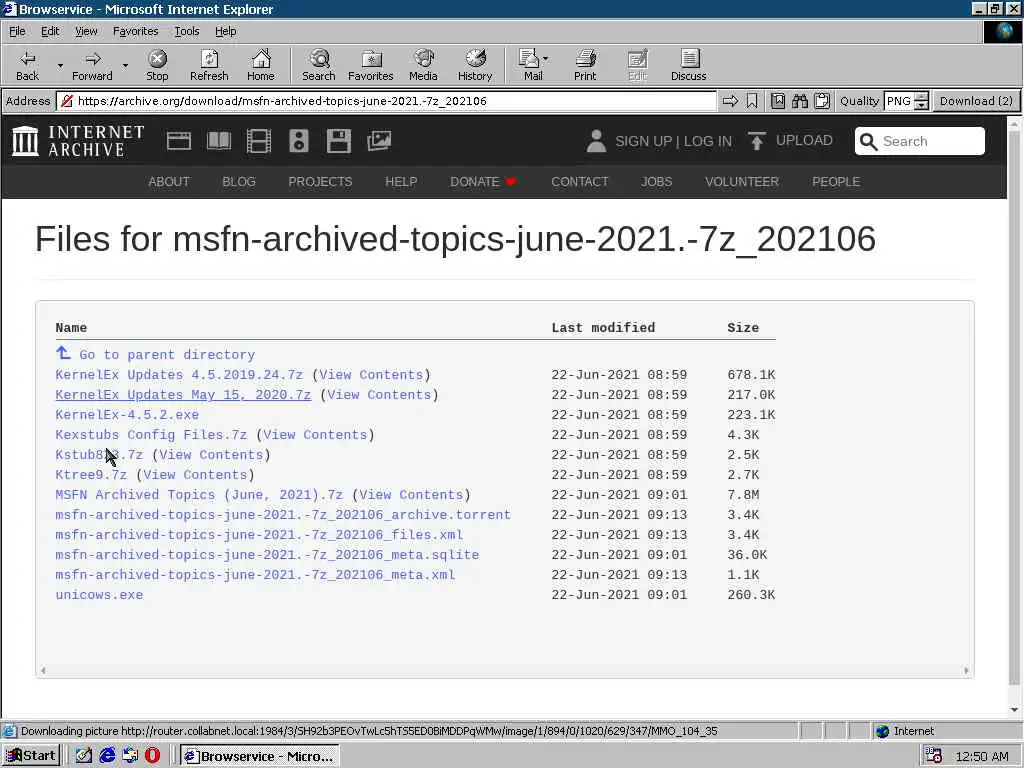Click the page vertical scrollbar down arrow

click(1014, 710)
